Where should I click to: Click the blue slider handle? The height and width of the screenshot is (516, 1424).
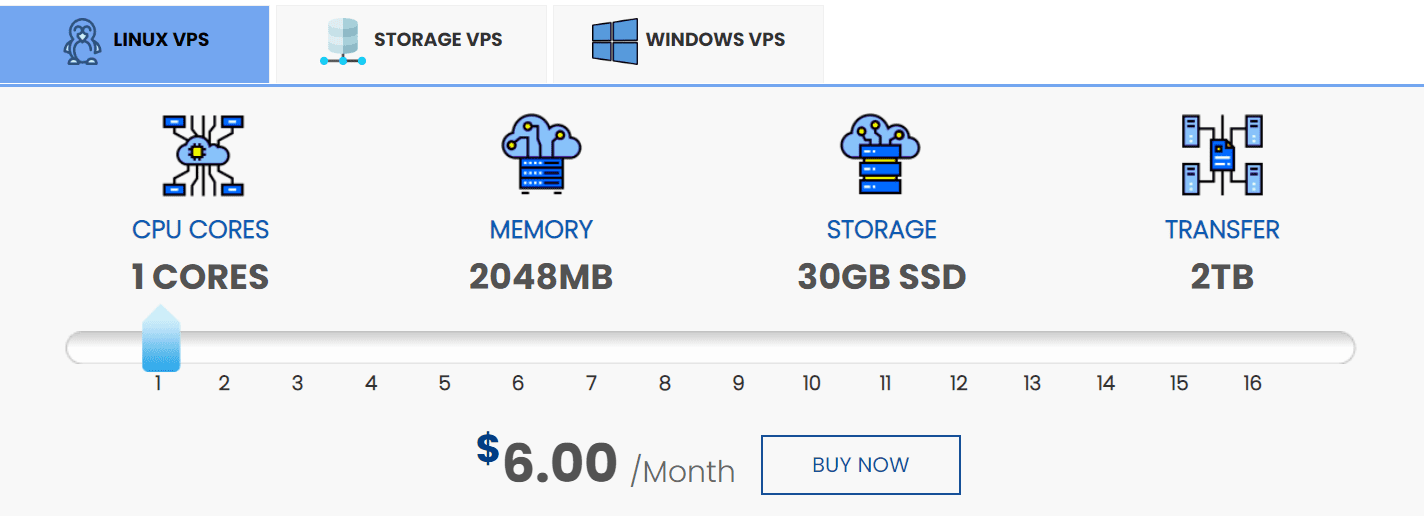[161, 340]
